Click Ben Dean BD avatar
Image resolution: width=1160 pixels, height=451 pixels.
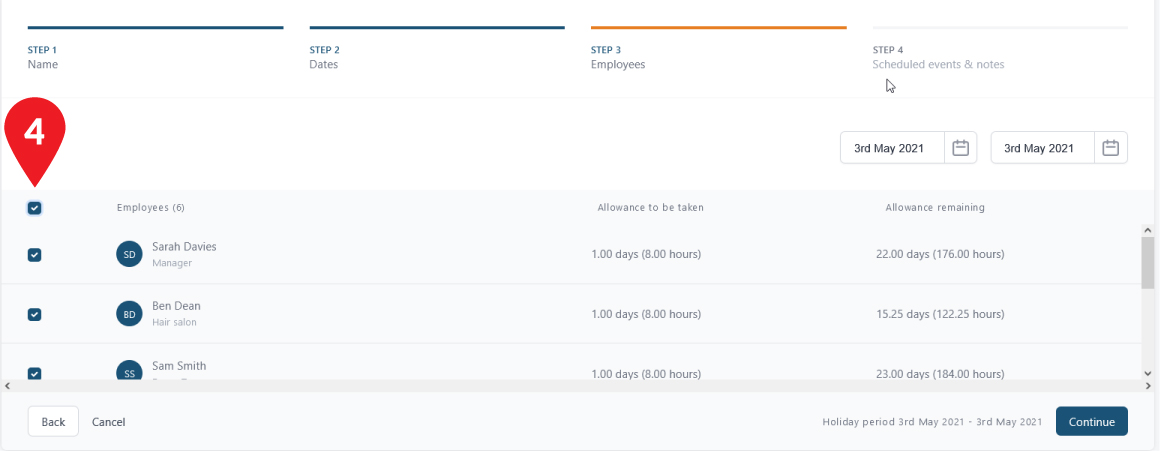pos(129,314)
